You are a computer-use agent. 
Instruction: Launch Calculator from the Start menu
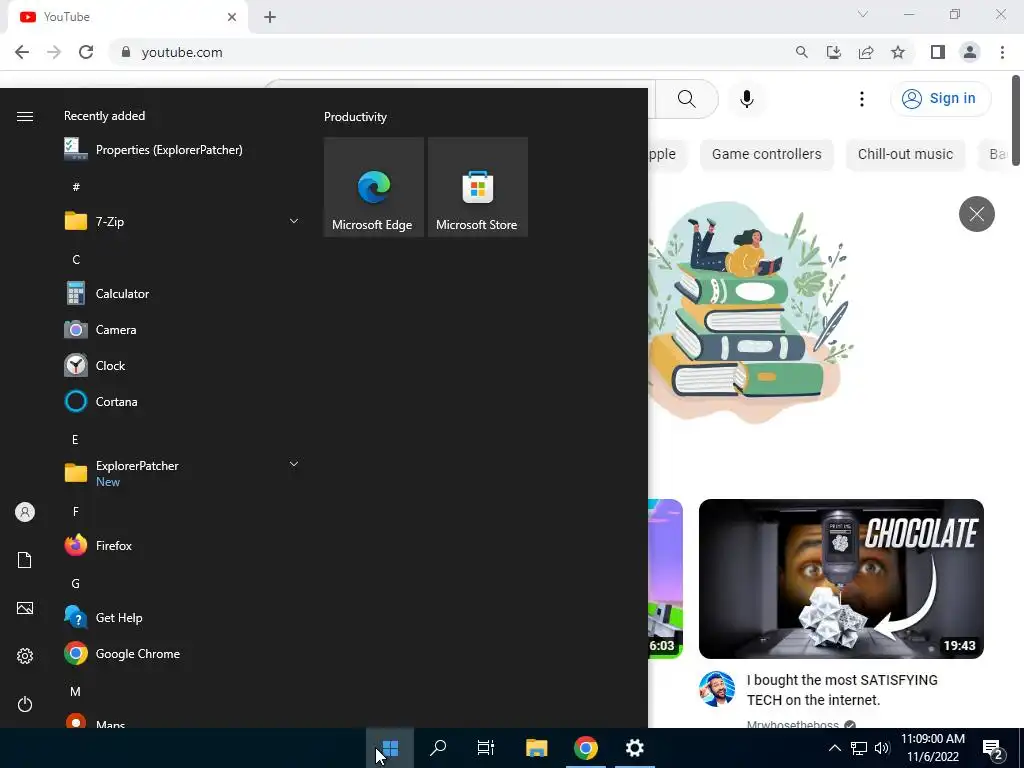[x=183, y=294]
